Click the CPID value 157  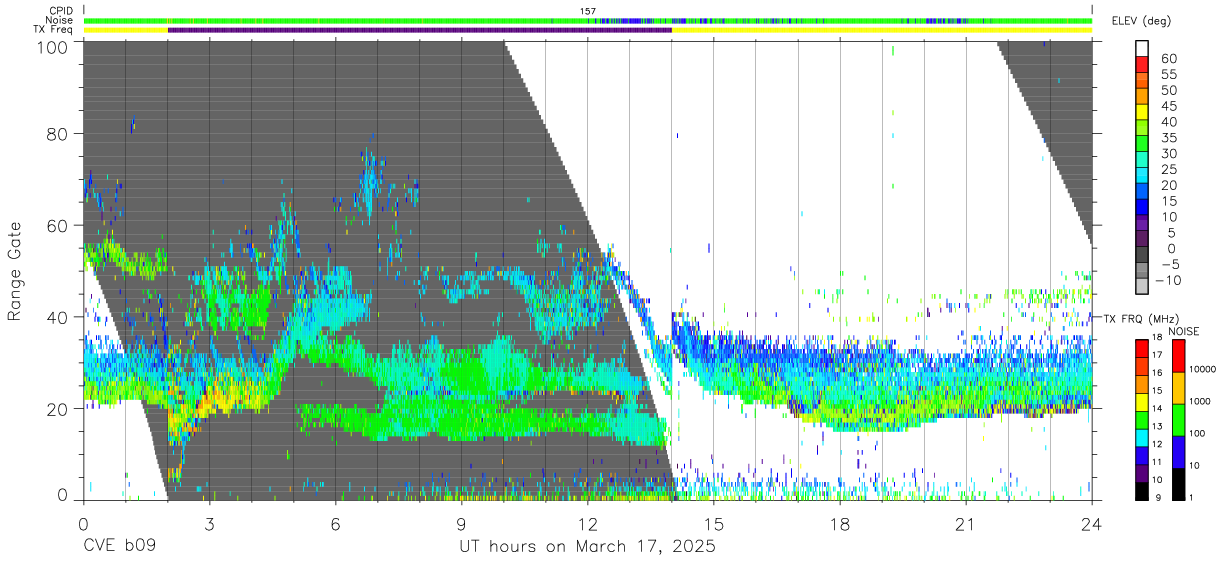tap(588, 11)
